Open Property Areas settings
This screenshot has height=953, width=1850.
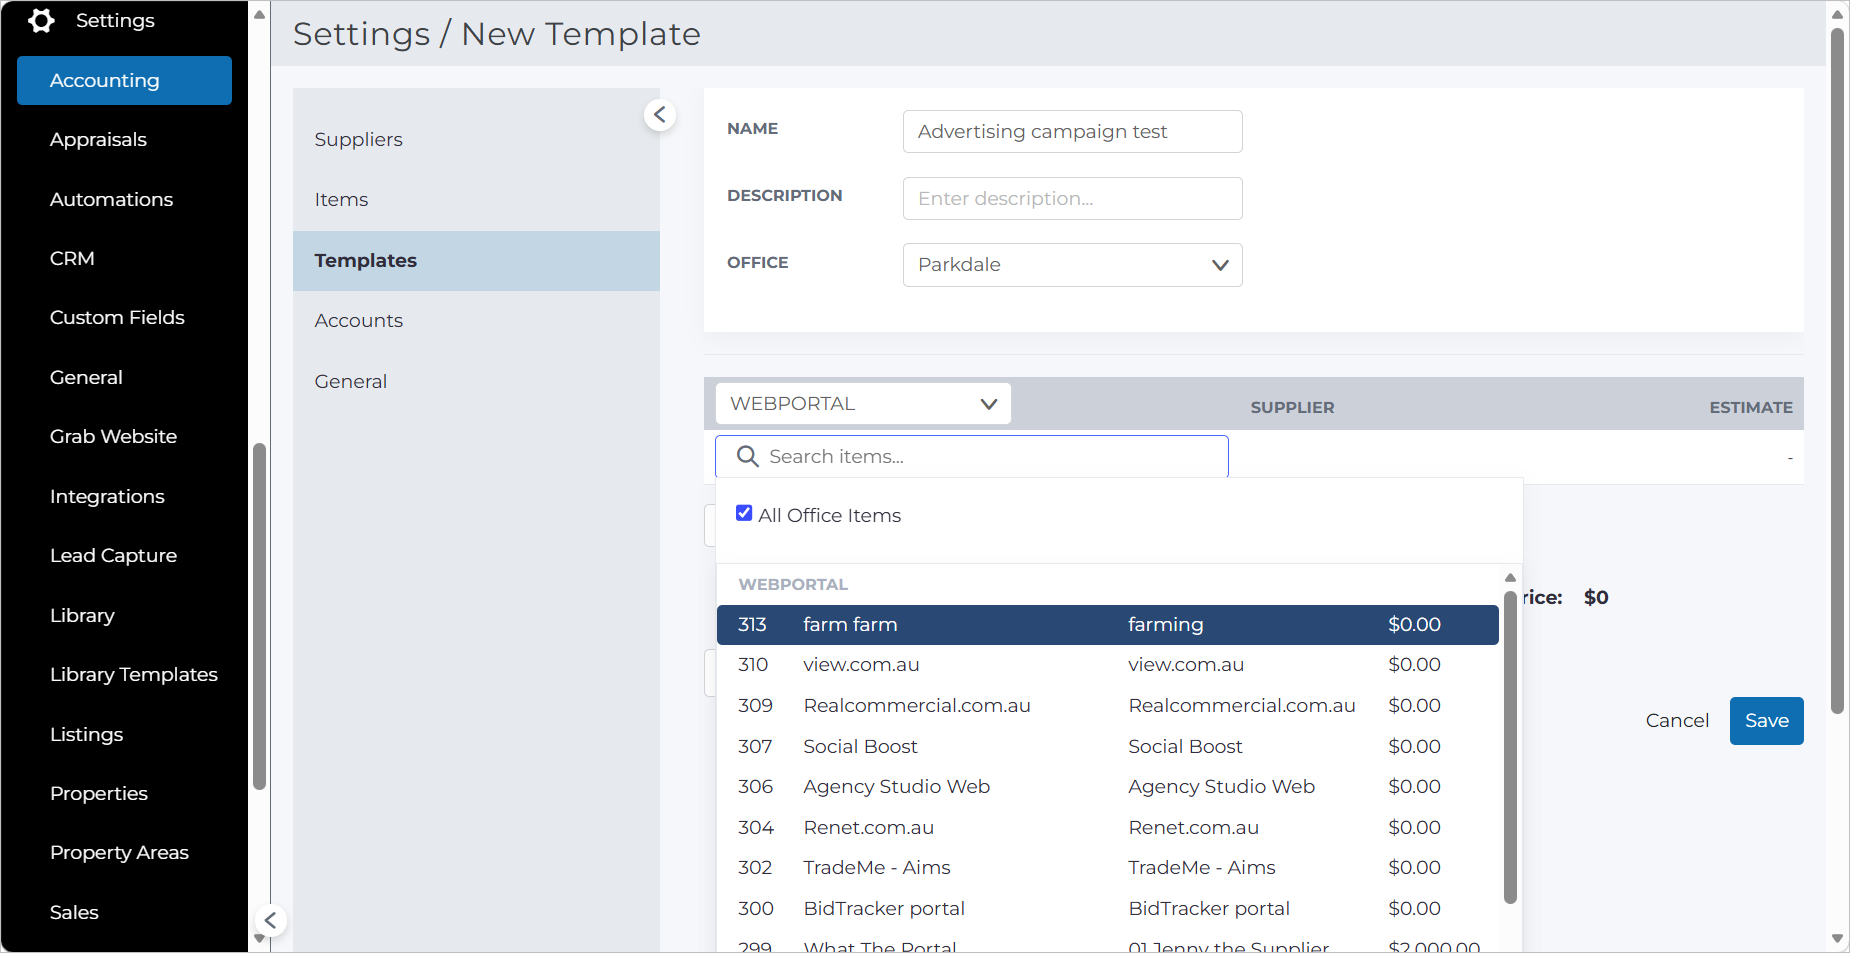click(119, 852)
